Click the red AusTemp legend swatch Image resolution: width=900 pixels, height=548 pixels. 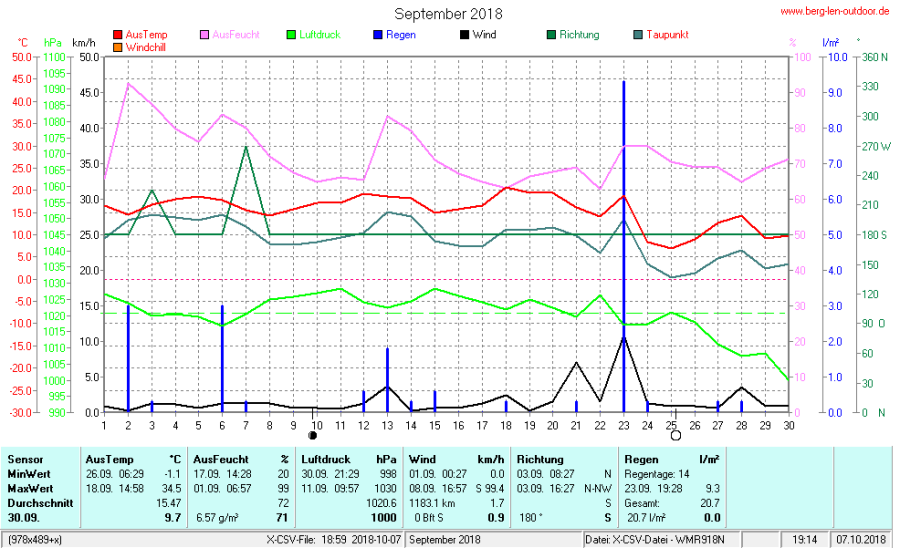point(118,35)
